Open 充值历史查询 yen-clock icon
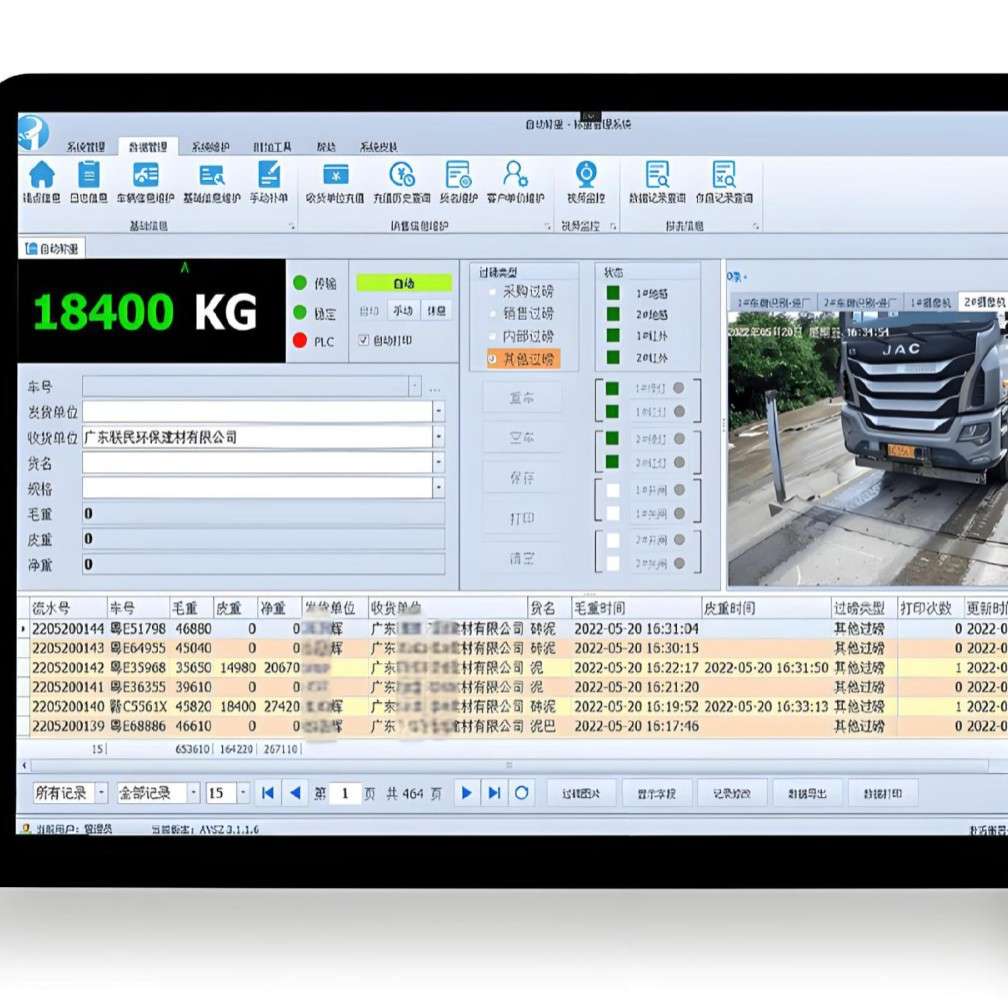This screenshot has height=1008, width=1008. 402,174
